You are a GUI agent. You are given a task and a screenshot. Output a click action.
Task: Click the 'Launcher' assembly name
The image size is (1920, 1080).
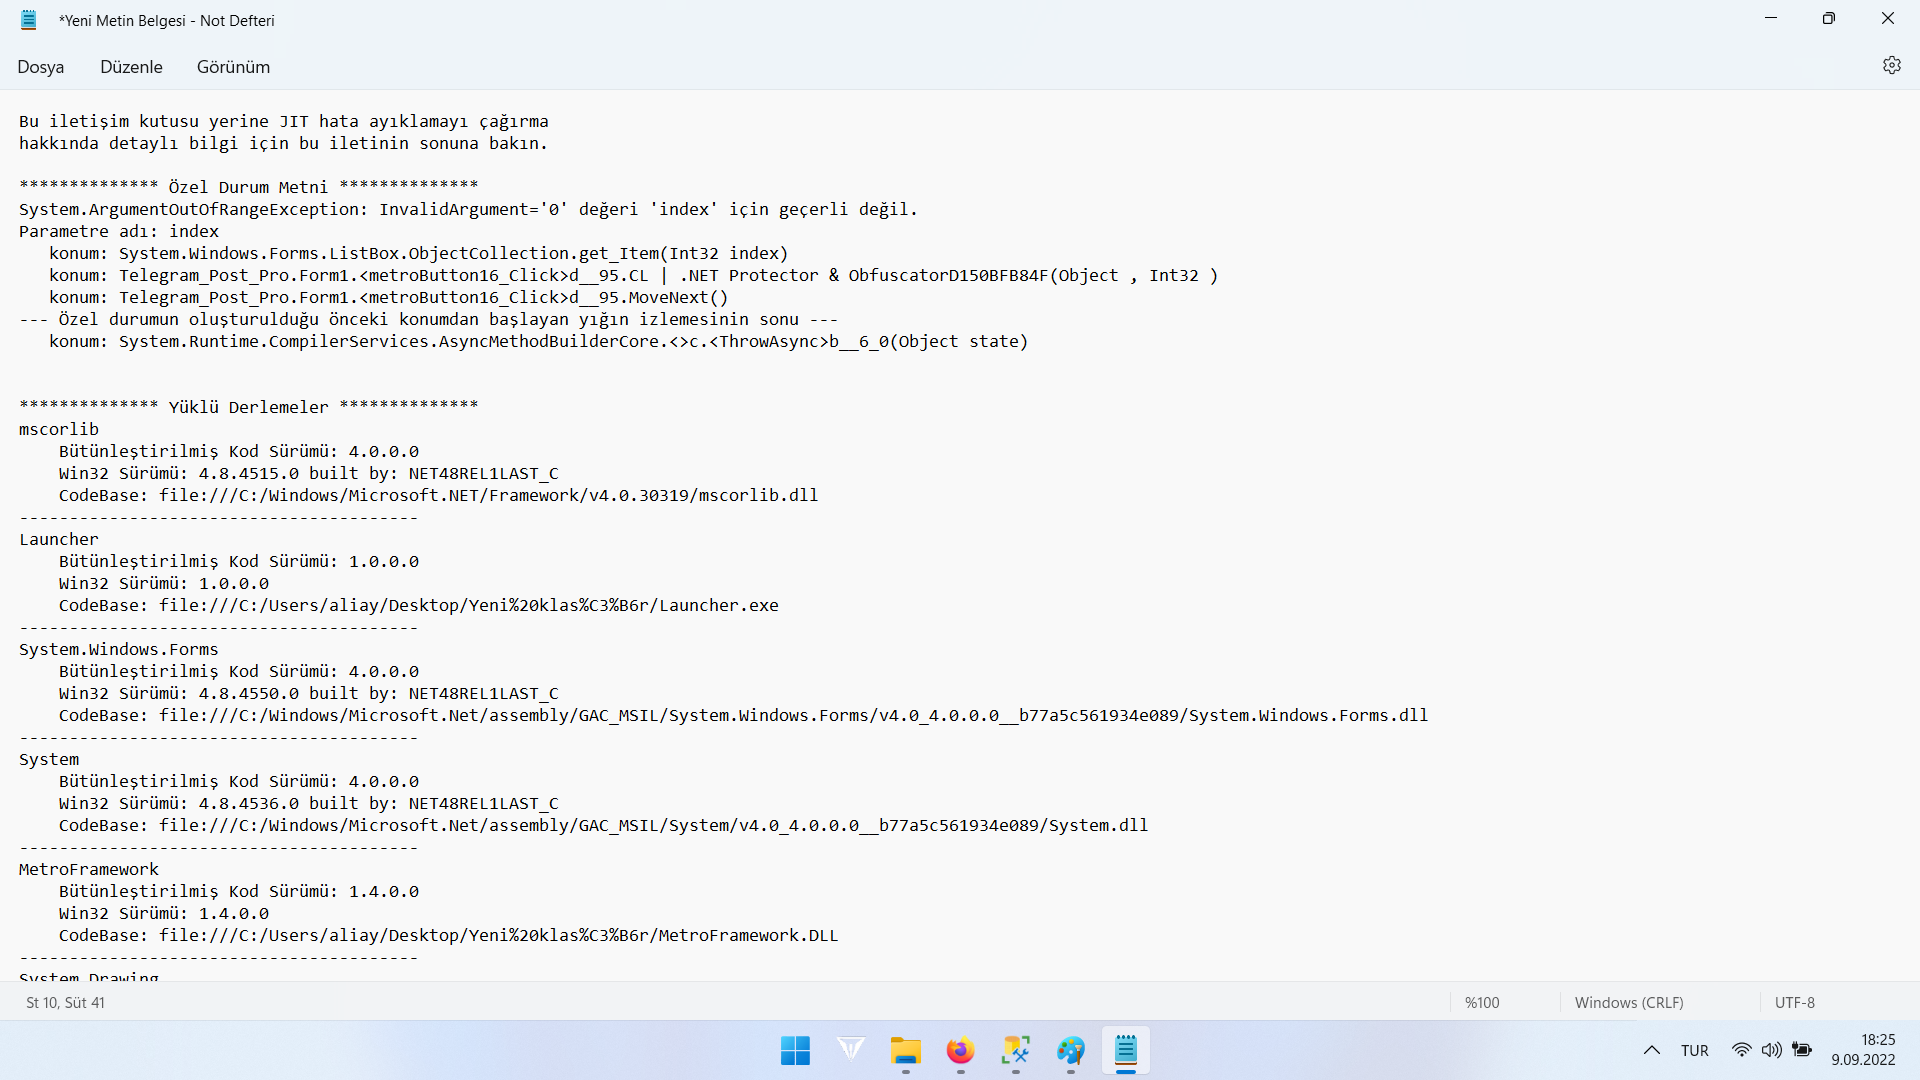[59, 539]
